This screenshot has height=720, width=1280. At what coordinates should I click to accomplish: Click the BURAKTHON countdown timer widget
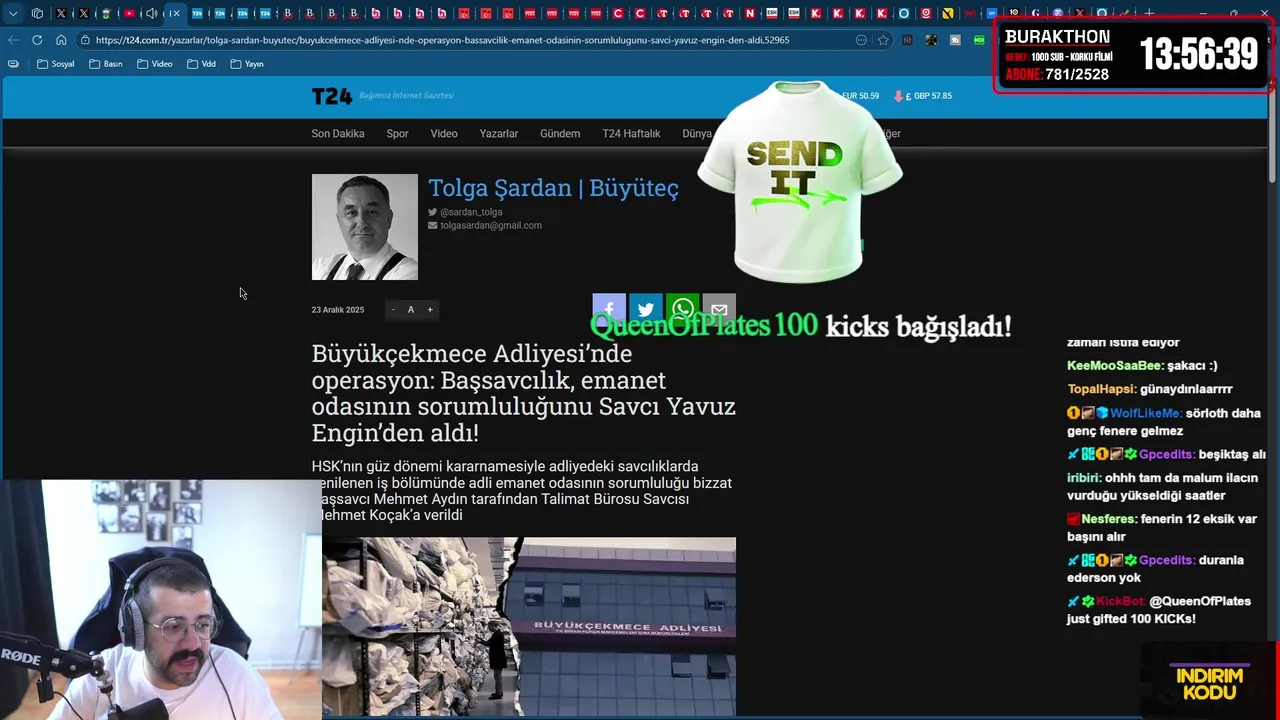point(1133,56)
